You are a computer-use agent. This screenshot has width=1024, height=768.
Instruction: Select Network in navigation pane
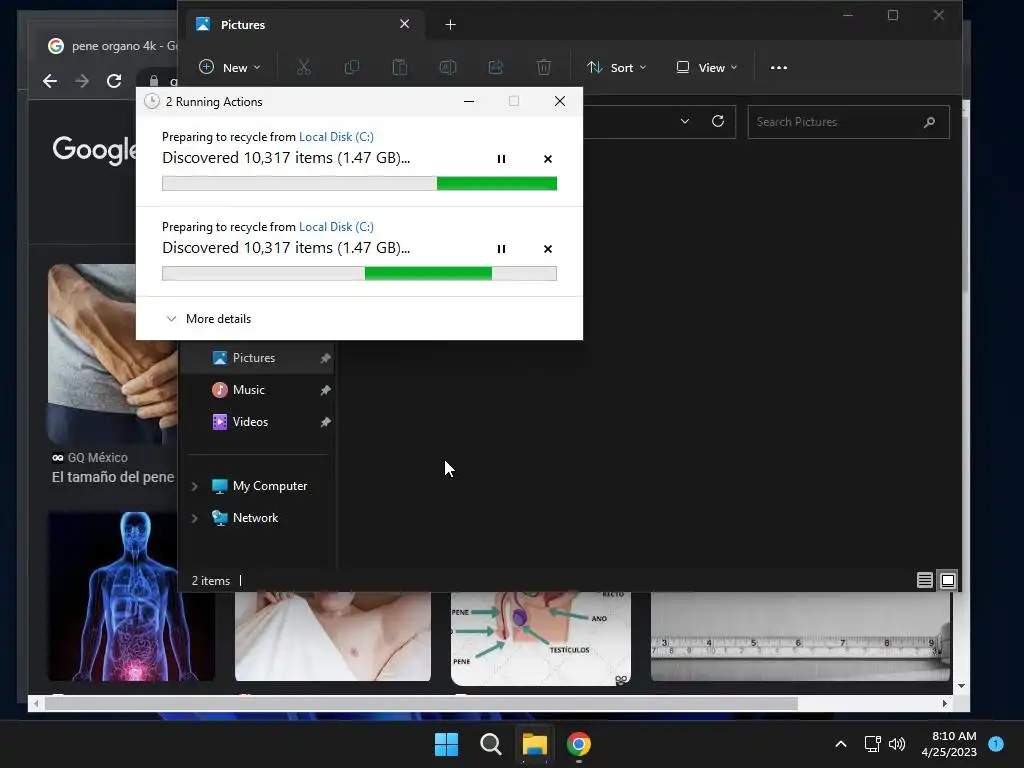(x=255, y=518)
